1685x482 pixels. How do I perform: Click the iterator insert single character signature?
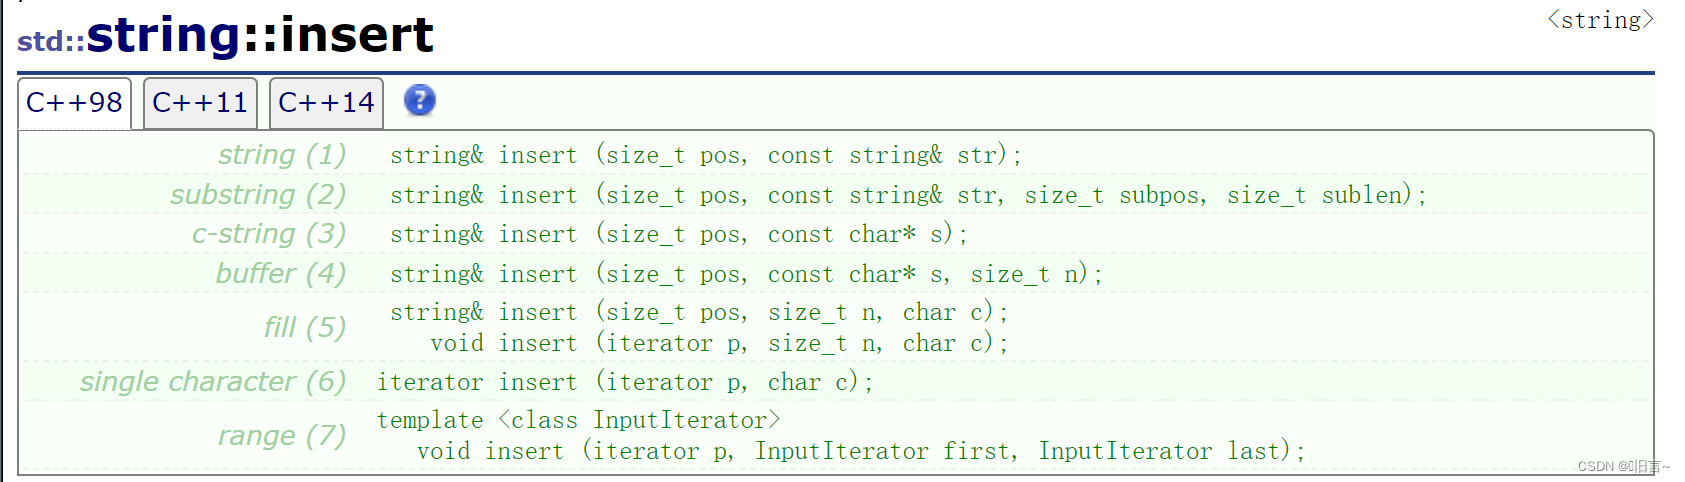pyautogui.click(x=625, y=382)
